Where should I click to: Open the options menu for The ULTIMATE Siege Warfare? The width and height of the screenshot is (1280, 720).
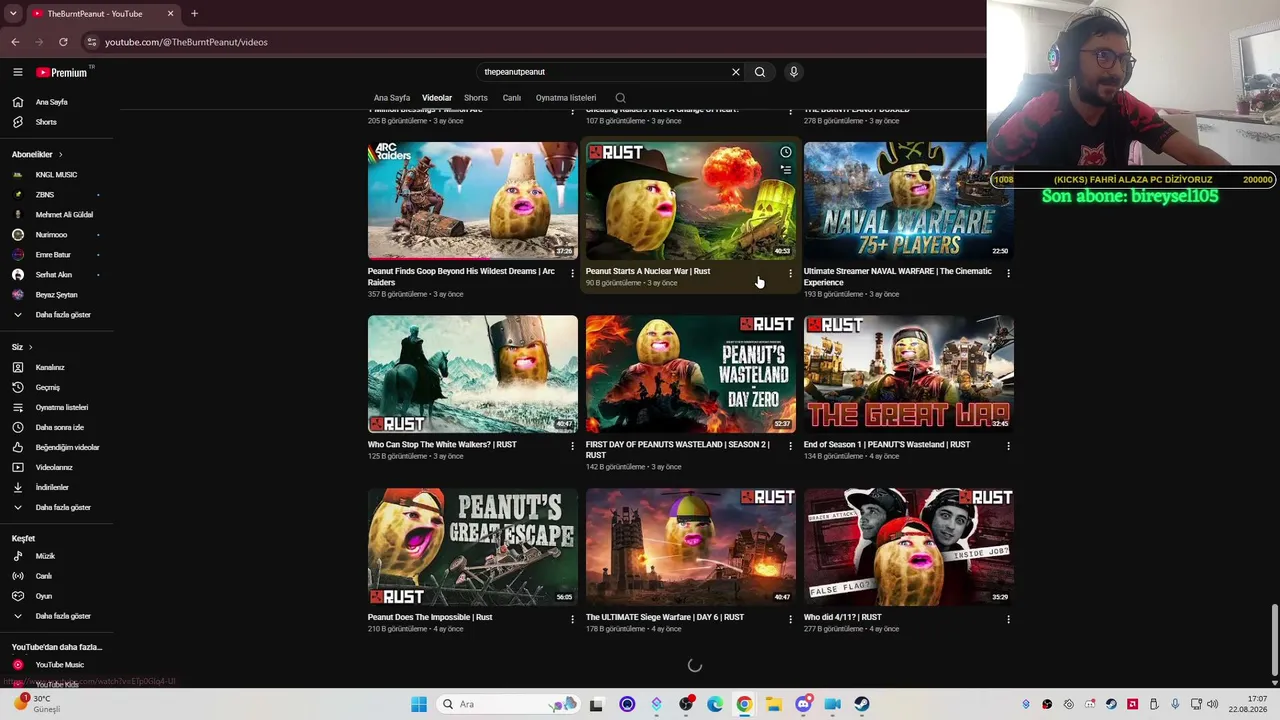click(x=790, y=619)
